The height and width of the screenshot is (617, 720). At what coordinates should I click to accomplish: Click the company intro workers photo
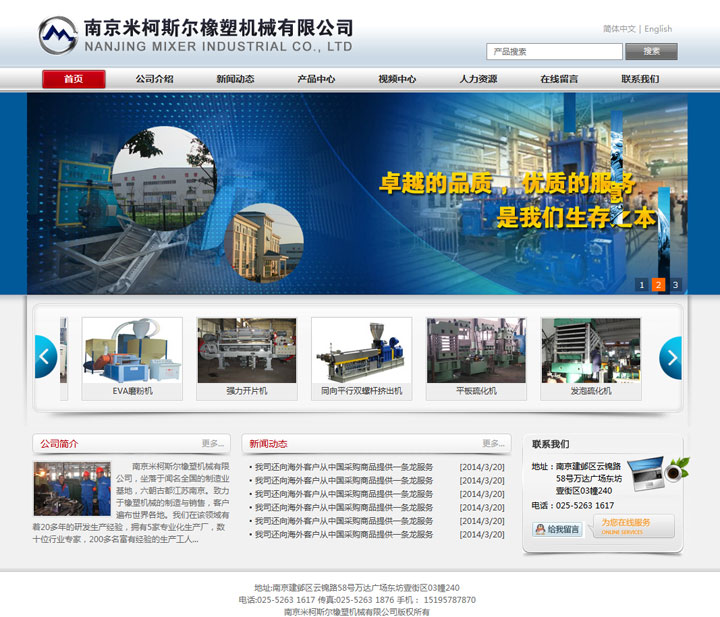click(72, 488)
